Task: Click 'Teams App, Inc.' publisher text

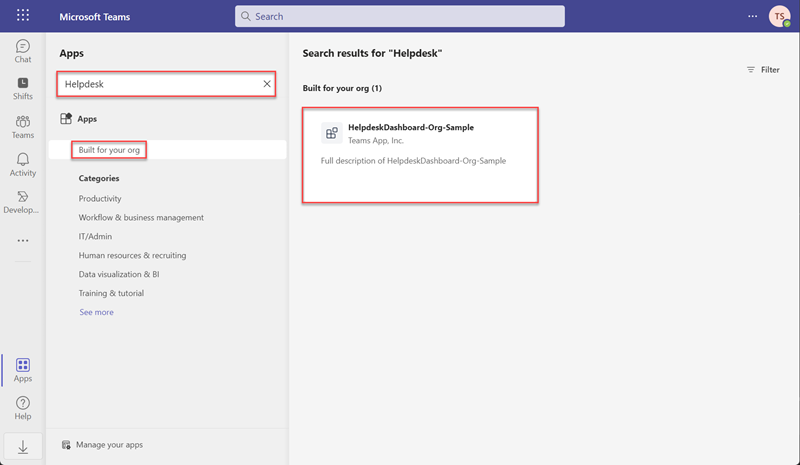Action: click(x=376, y=140)
